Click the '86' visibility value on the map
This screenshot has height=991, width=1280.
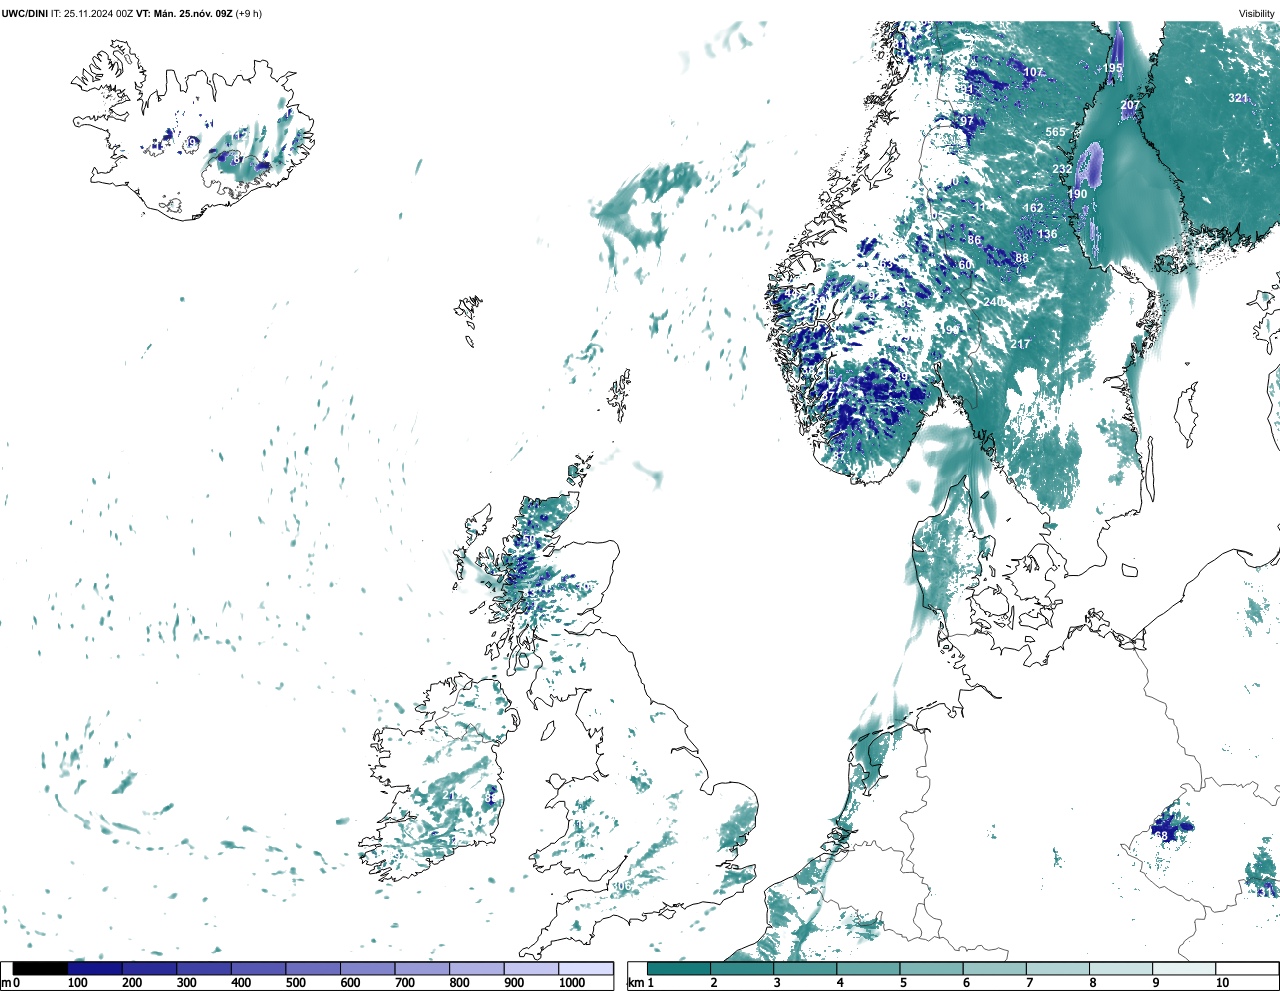(x=974, y=240)
